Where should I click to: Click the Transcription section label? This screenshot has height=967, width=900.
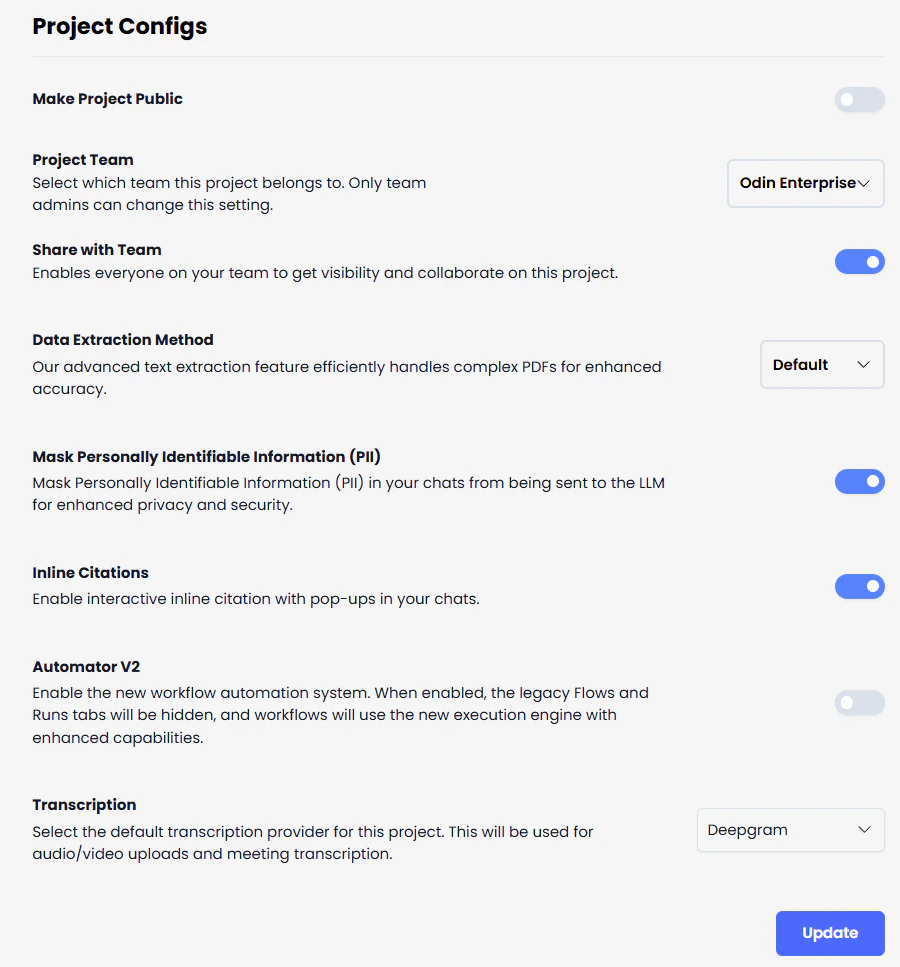point(84,804)
